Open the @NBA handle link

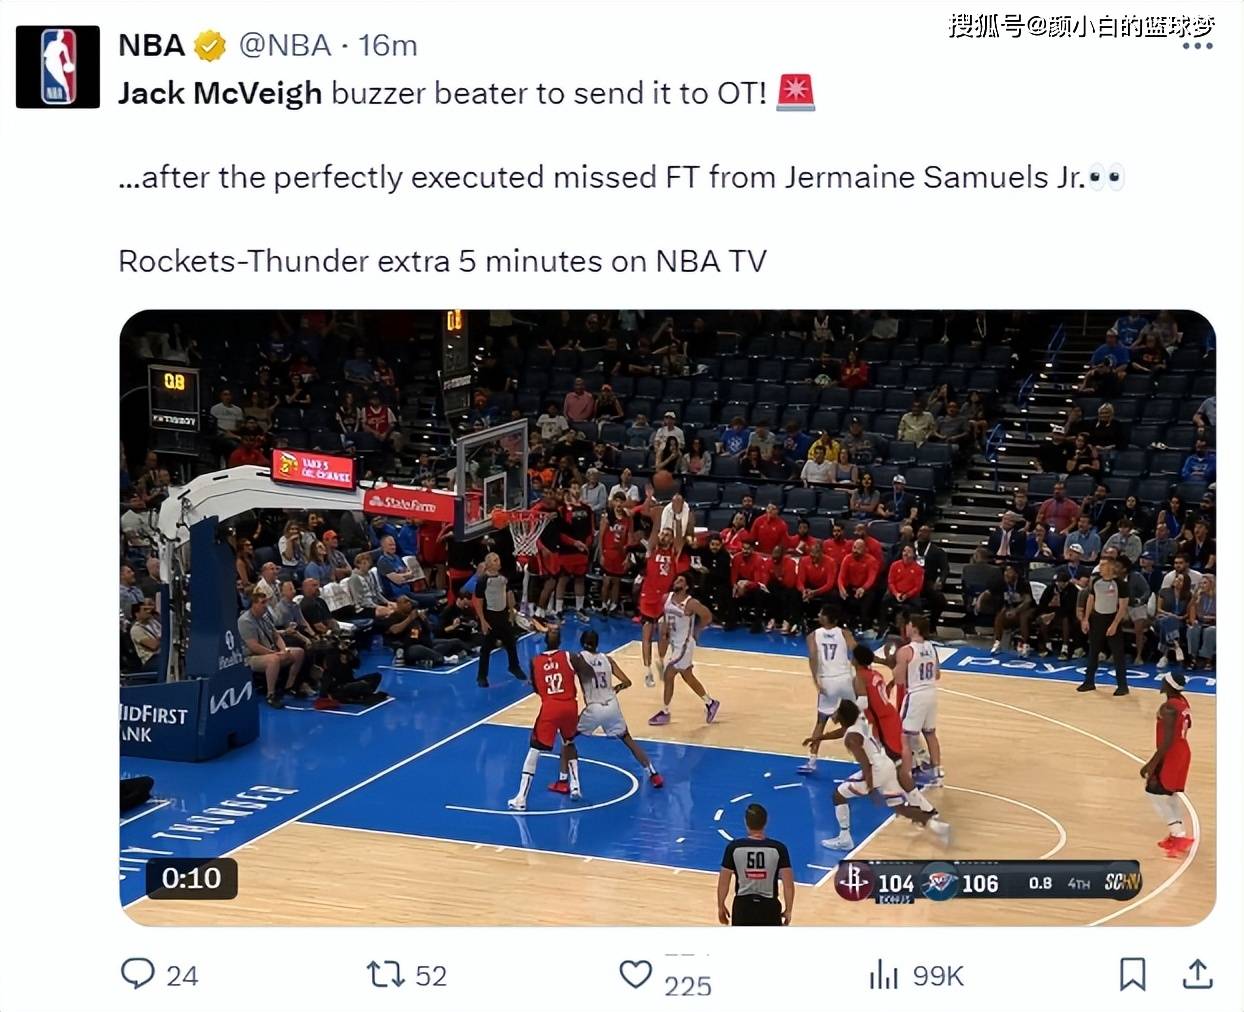[x=285, y=45]
